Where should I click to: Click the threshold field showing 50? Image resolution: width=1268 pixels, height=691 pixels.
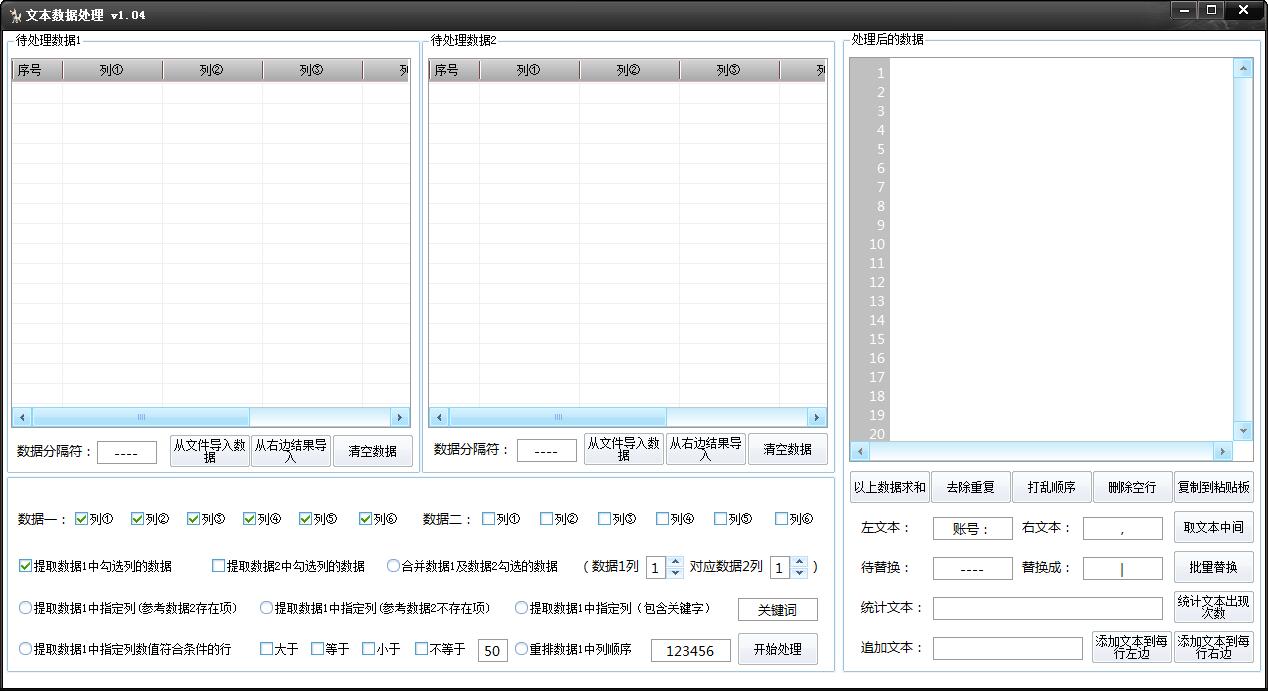pyautogui.click(x=493, y=651)
